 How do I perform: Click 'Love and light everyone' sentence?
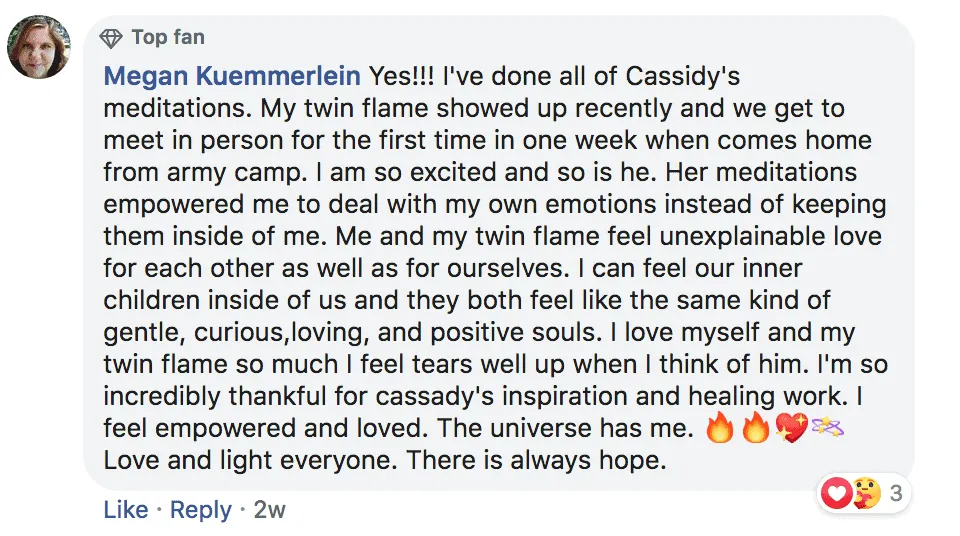[x=252, y=460]
